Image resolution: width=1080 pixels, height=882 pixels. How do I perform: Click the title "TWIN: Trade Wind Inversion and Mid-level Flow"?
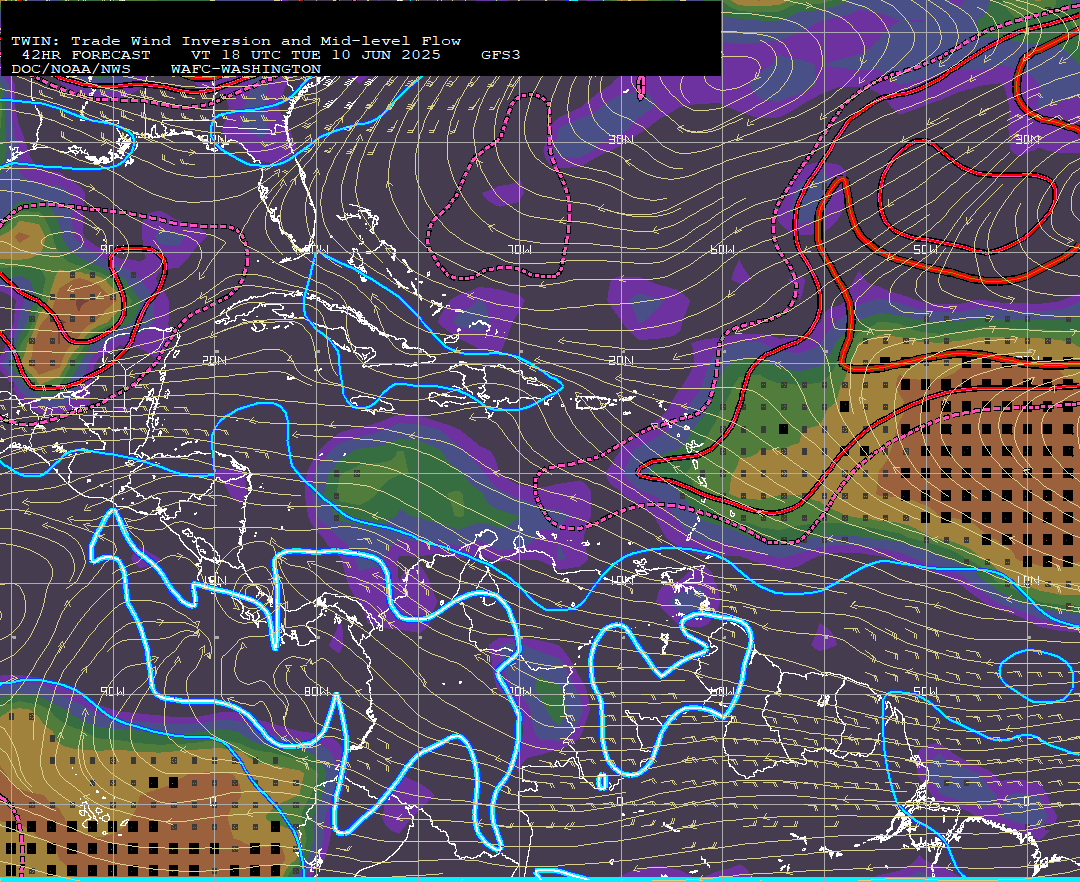tap(236, 41)
